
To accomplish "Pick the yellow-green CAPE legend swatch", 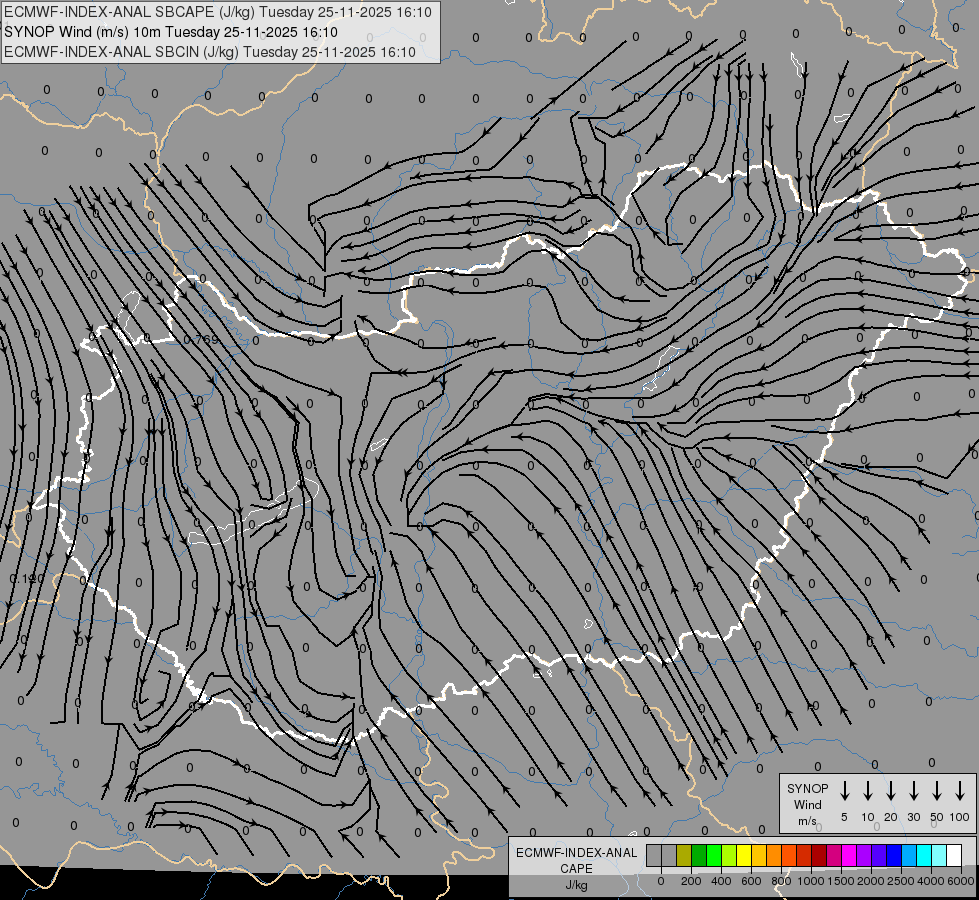I will point(729,855).
